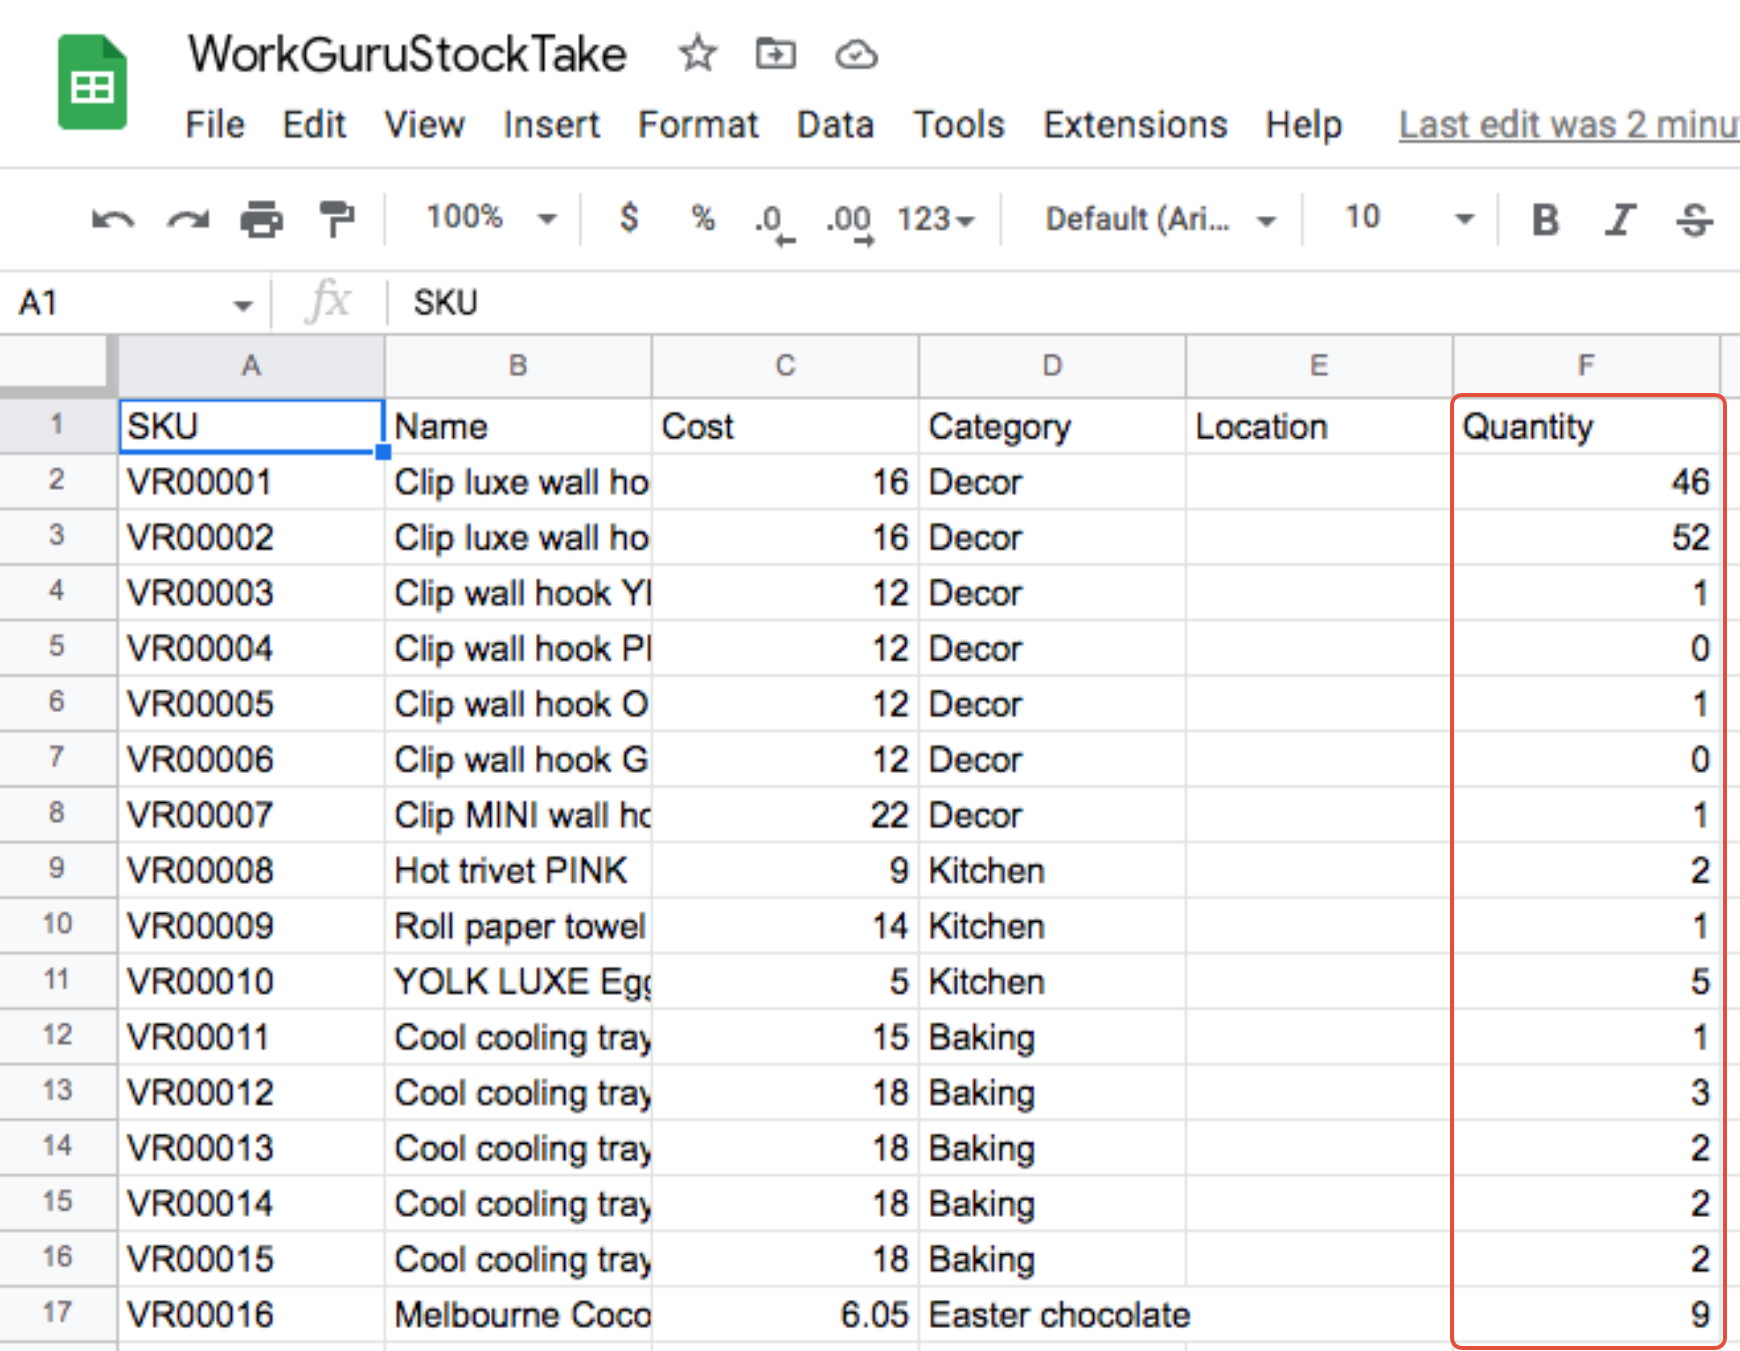Select column D header
The image size is (1740, 1351).
coord(1052,366)
